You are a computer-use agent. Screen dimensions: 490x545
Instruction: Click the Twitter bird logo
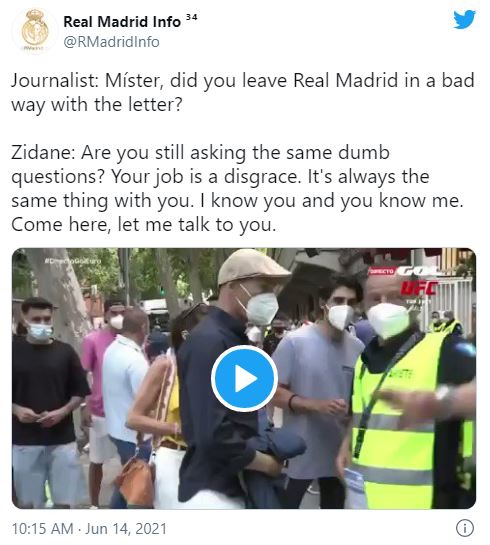(464, 19)
